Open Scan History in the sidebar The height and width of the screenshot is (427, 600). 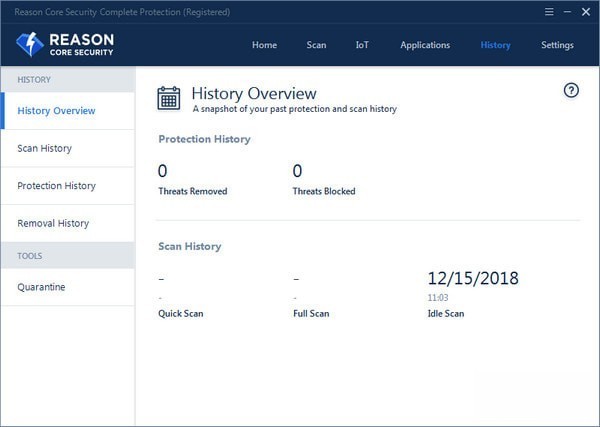tap(68, 148)
